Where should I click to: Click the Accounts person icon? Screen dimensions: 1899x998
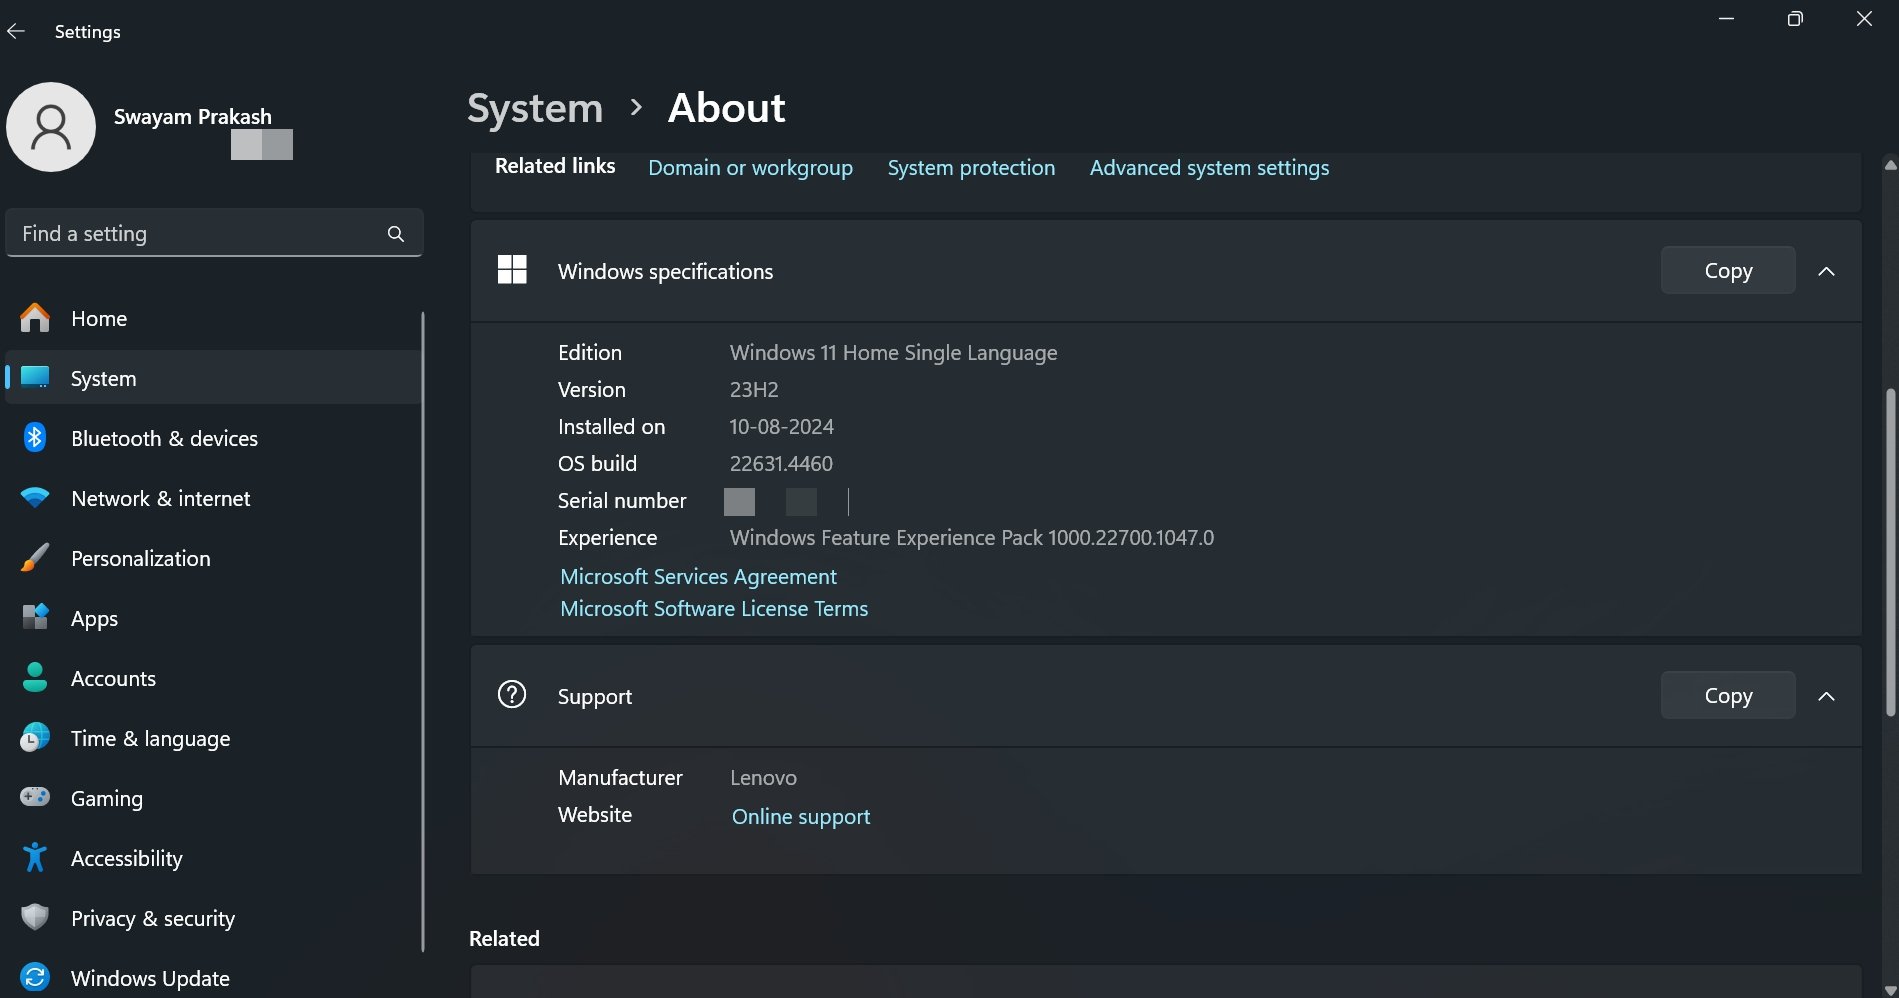coord(35,677)
